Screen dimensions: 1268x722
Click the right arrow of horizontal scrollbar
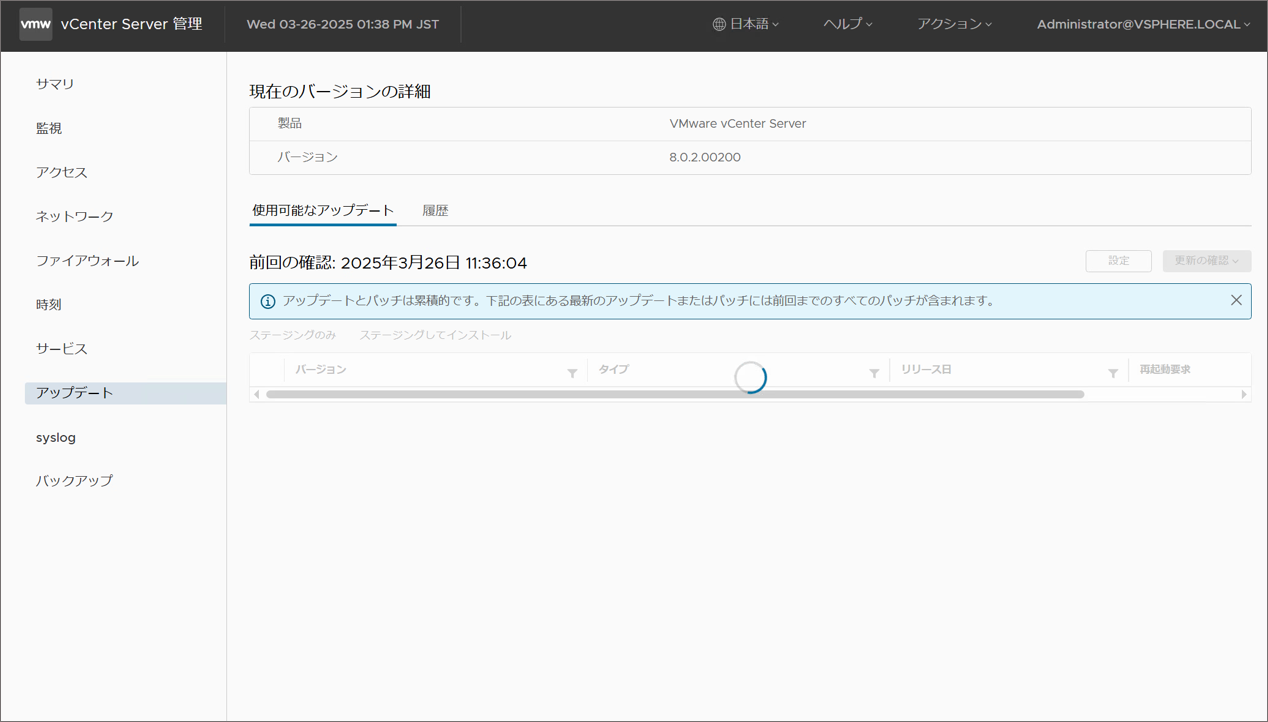point(1244,394)
